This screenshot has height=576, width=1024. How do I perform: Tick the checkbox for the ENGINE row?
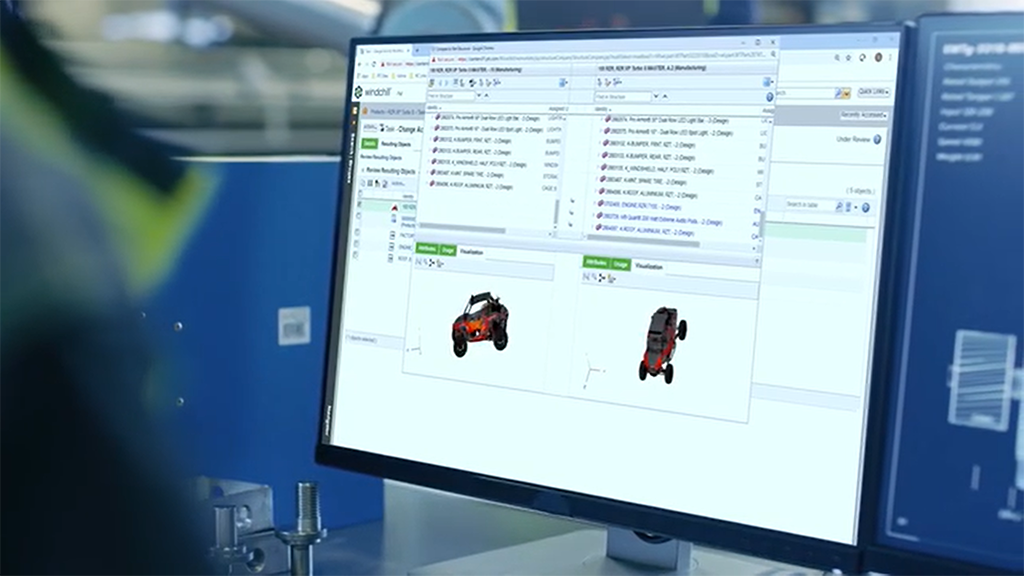pos(357,244)
